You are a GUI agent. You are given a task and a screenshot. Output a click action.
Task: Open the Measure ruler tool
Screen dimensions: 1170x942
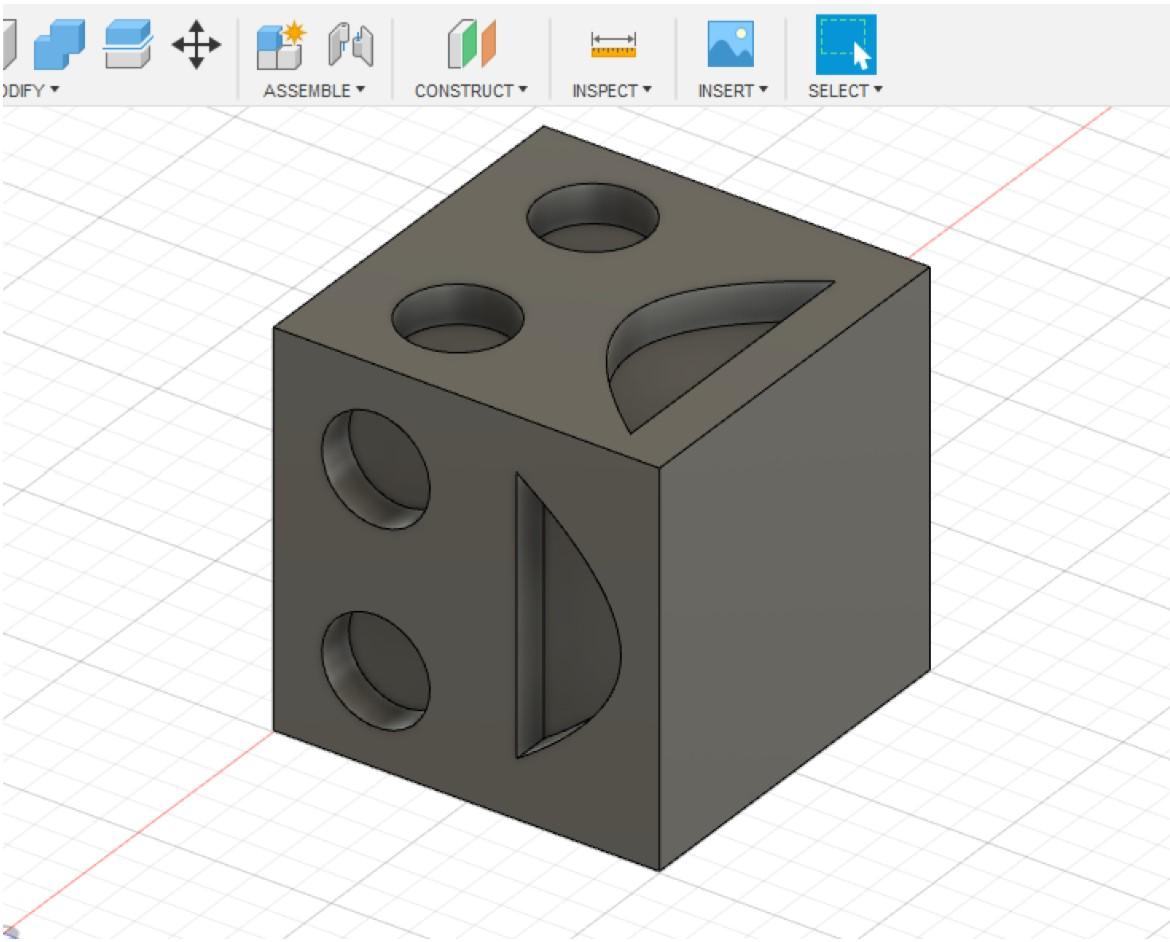[x=613, y=45]
